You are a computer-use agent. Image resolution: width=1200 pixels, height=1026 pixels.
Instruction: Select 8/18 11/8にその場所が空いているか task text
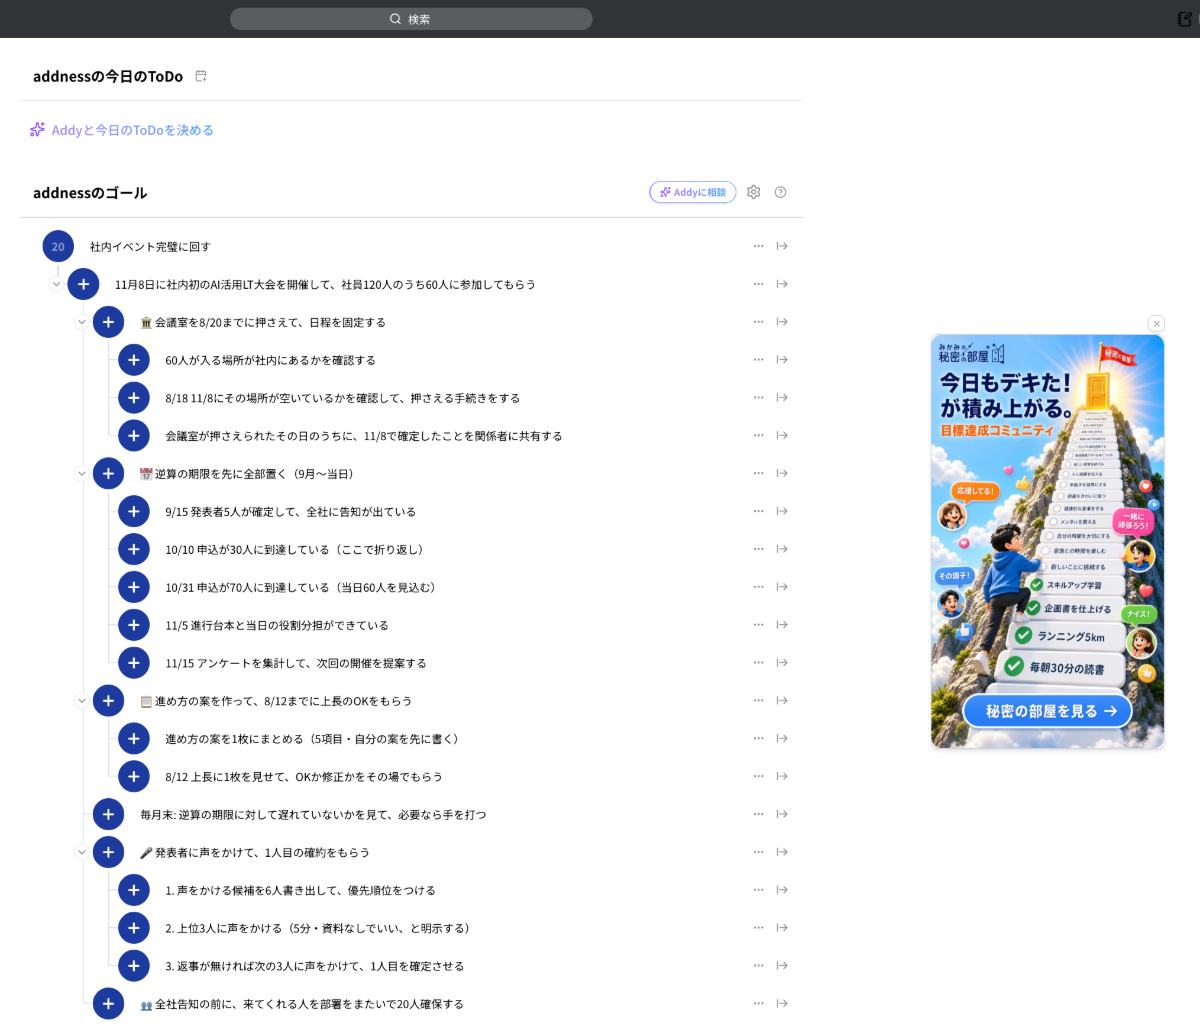[x=342, y=398]
